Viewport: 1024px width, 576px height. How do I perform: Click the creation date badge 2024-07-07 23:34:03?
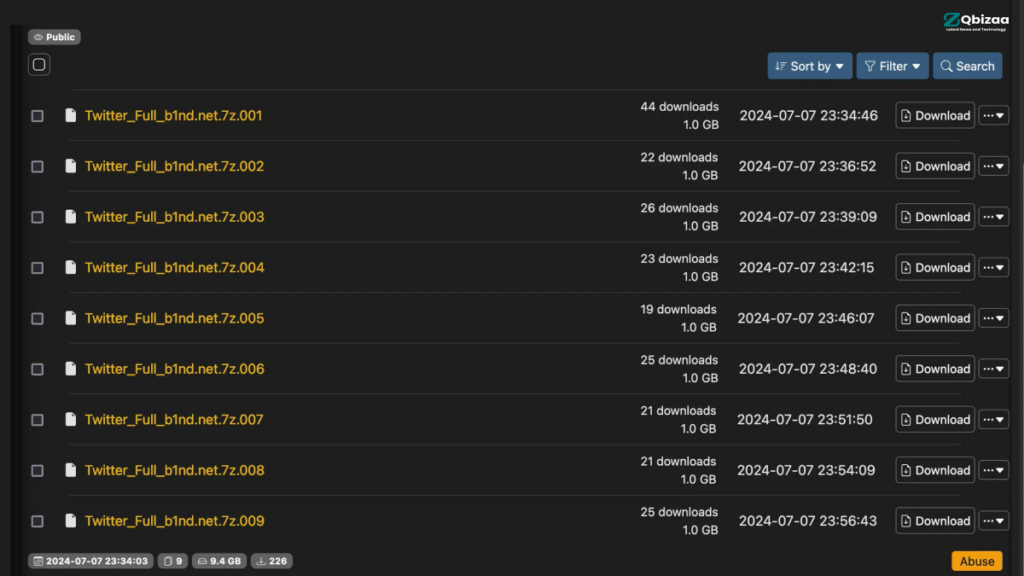[91, 561]
